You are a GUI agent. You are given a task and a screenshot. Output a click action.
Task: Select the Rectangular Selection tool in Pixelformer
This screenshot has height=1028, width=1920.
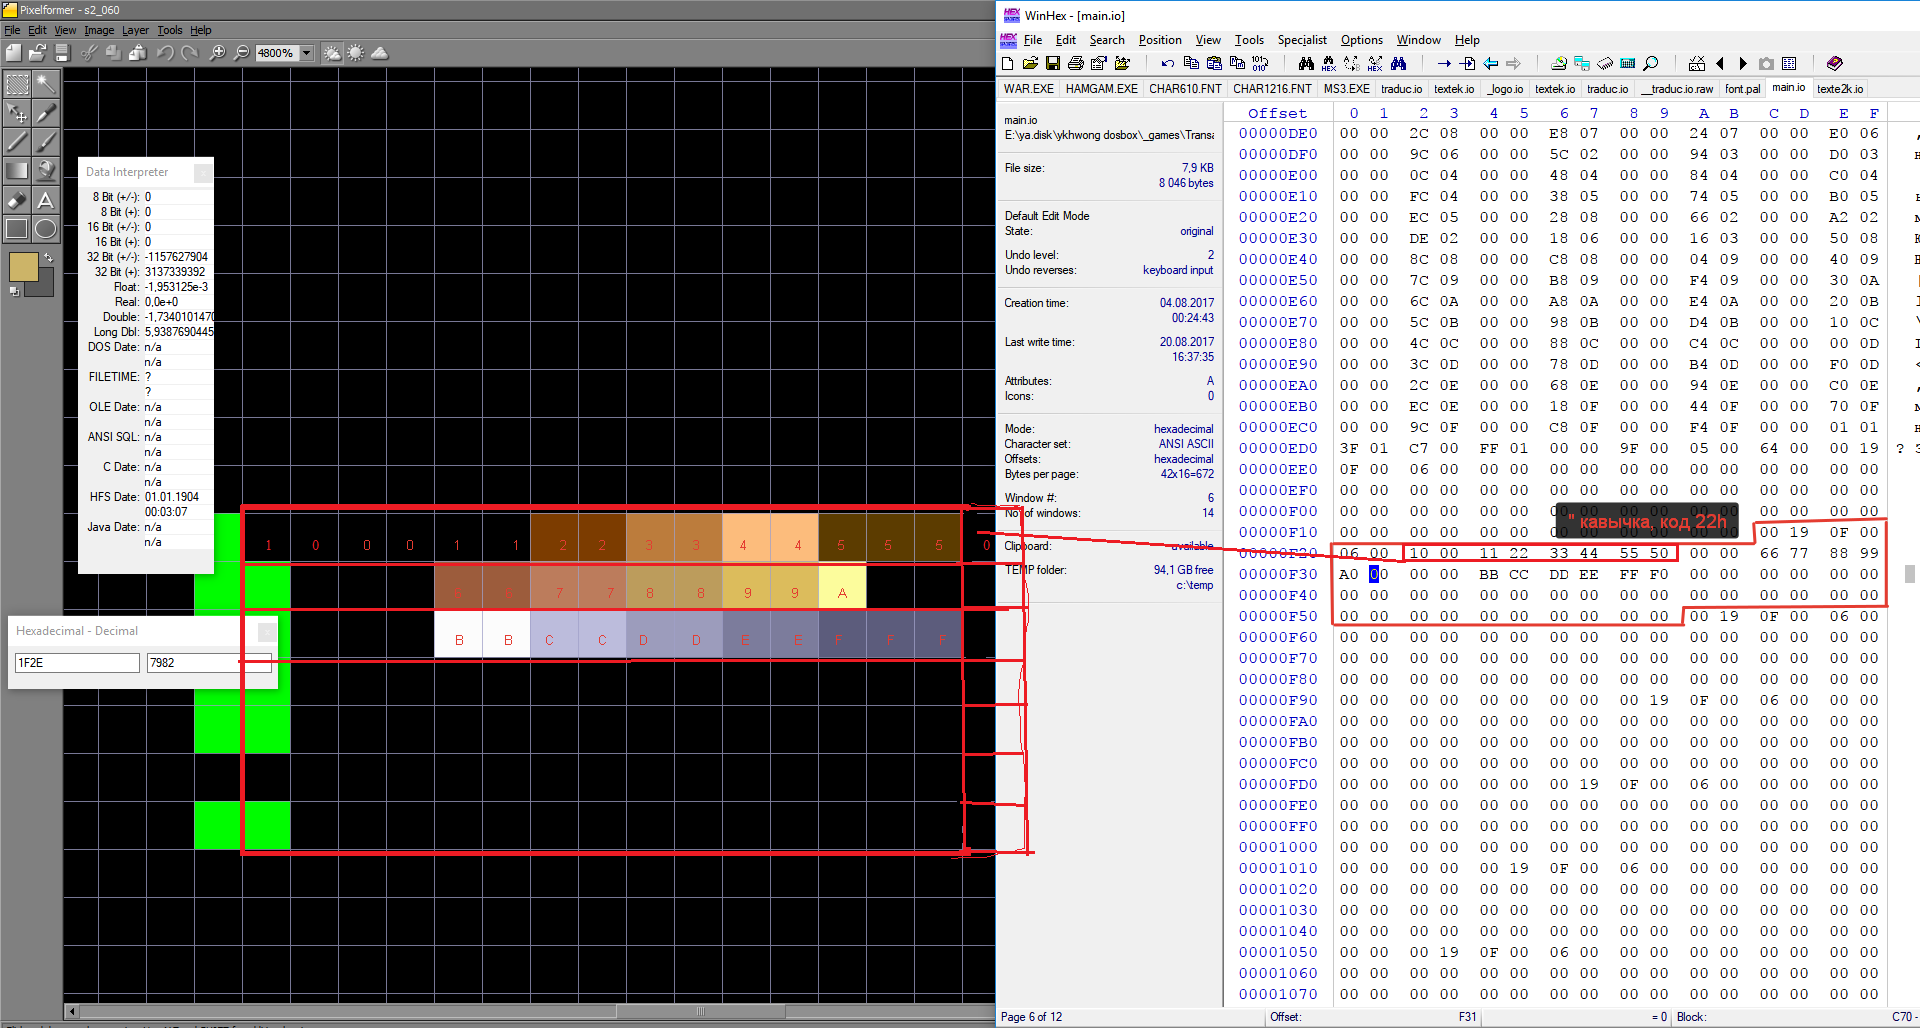pyautogui.click(x=17, y=84)
